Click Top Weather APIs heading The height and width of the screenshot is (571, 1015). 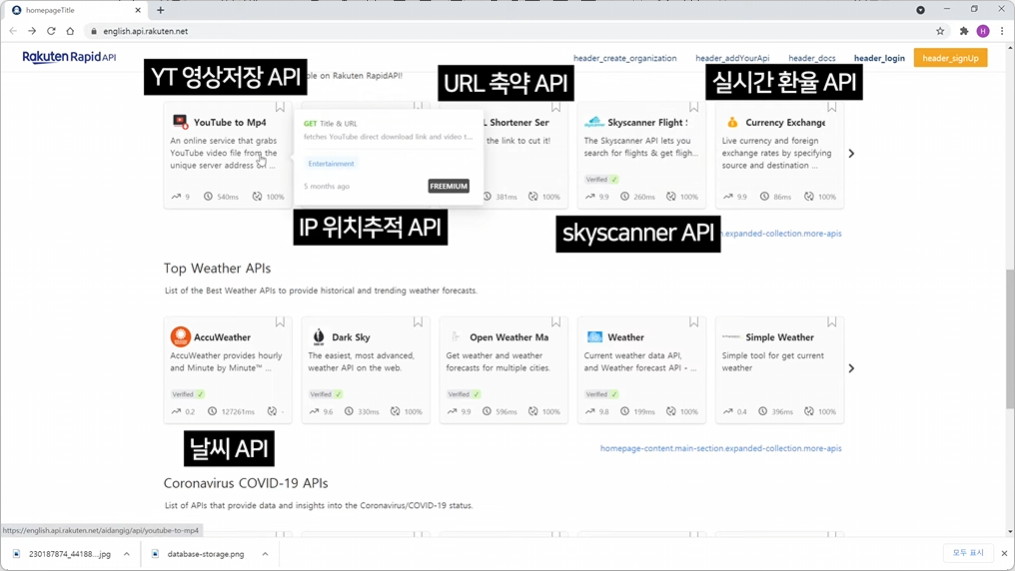pos(217,268)
